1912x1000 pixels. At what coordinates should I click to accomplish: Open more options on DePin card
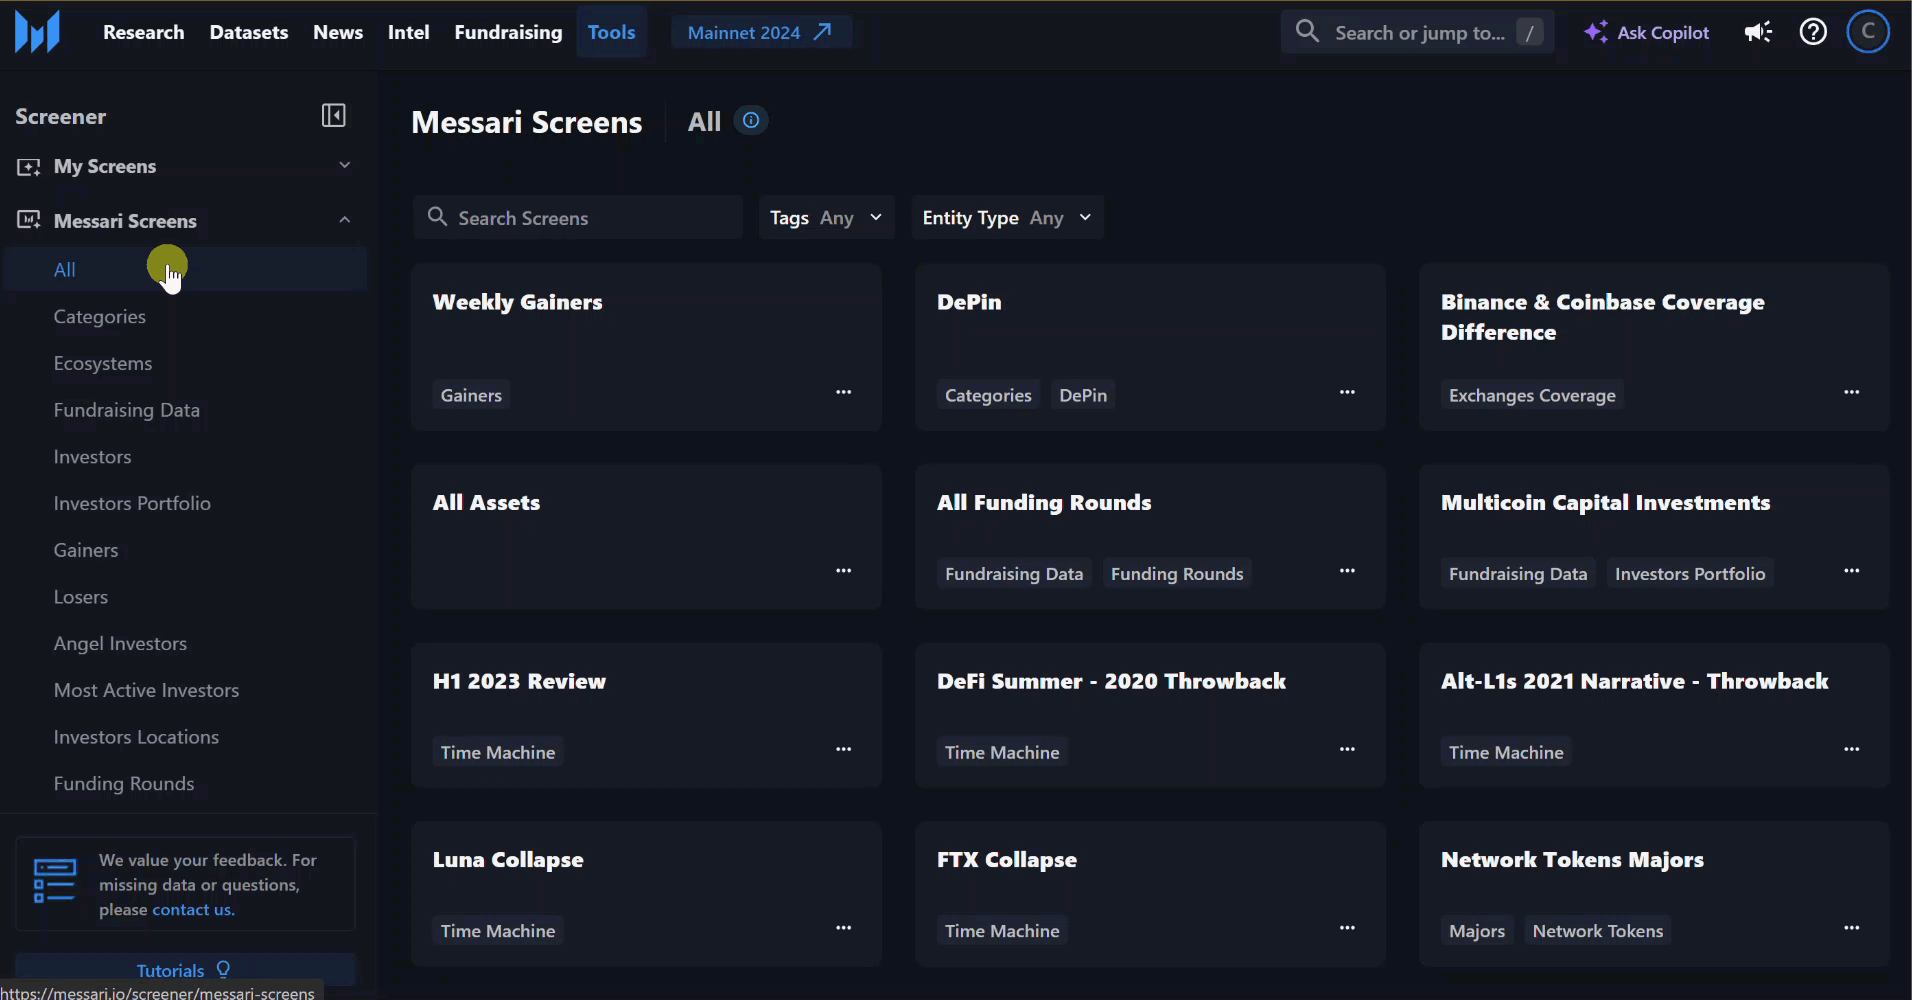tap(1348, 392)
